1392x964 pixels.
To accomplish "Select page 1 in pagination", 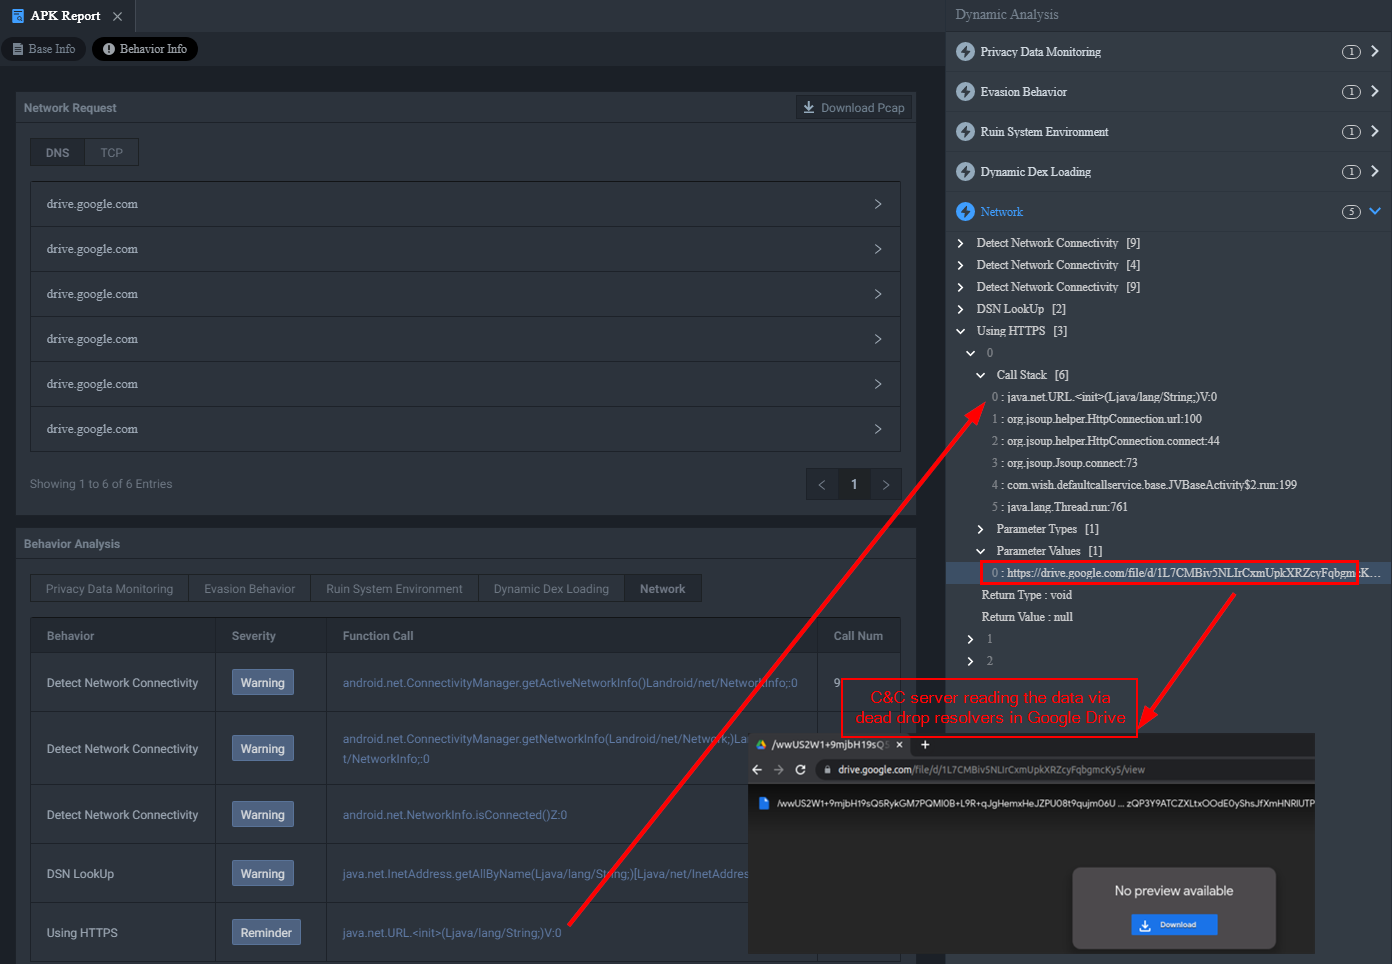I will point(854,485).
